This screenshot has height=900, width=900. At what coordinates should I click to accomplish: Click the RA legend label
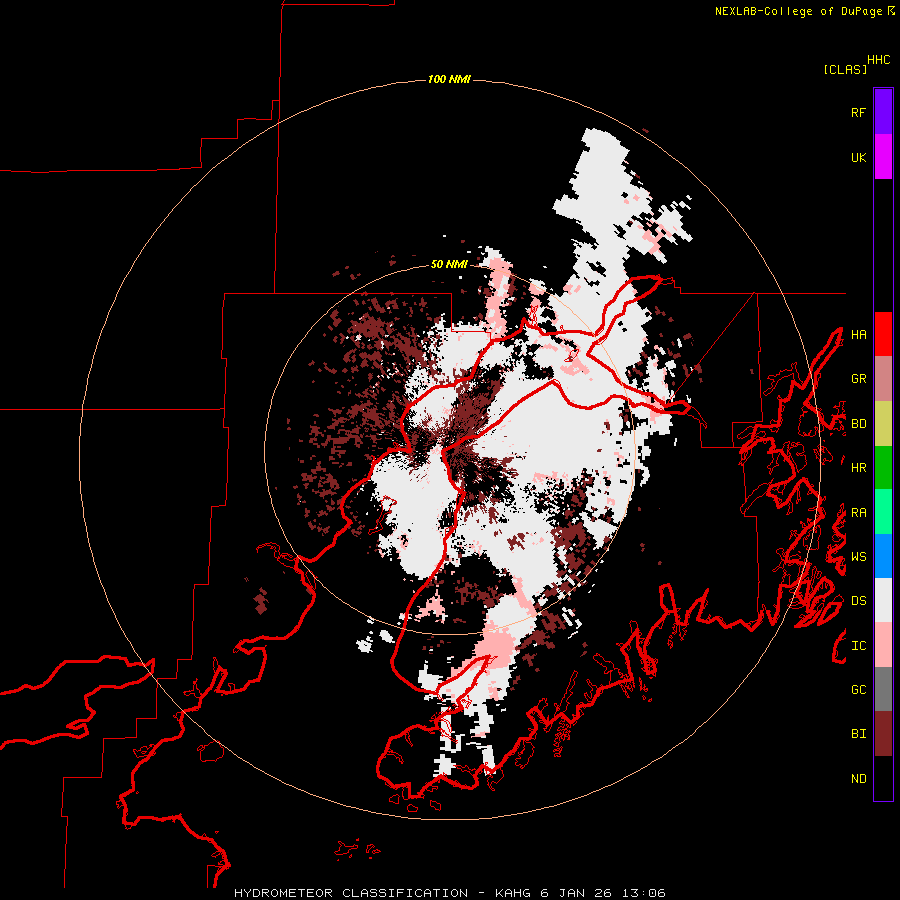pos(858,513)
